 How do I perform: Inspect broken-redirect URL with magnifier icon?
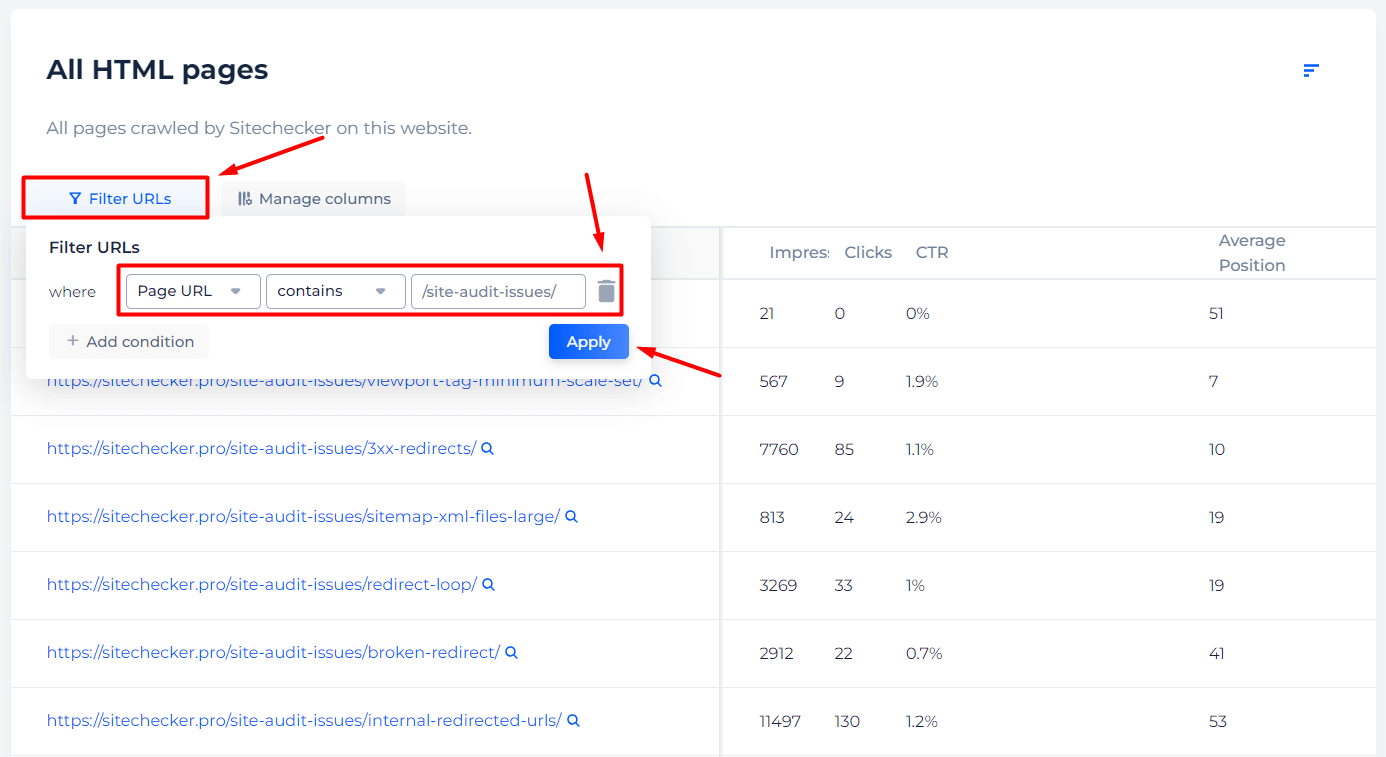[511, 652]
